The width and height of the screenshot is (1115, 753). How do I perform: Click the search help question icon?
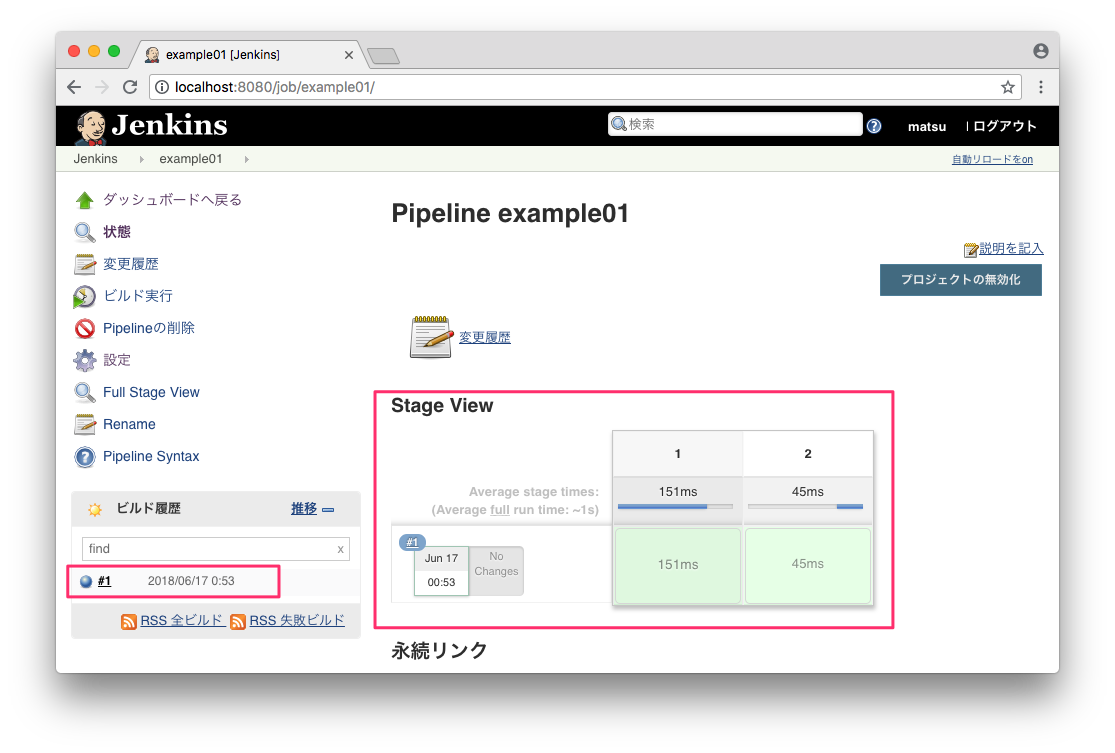click(x=874, y=126)
